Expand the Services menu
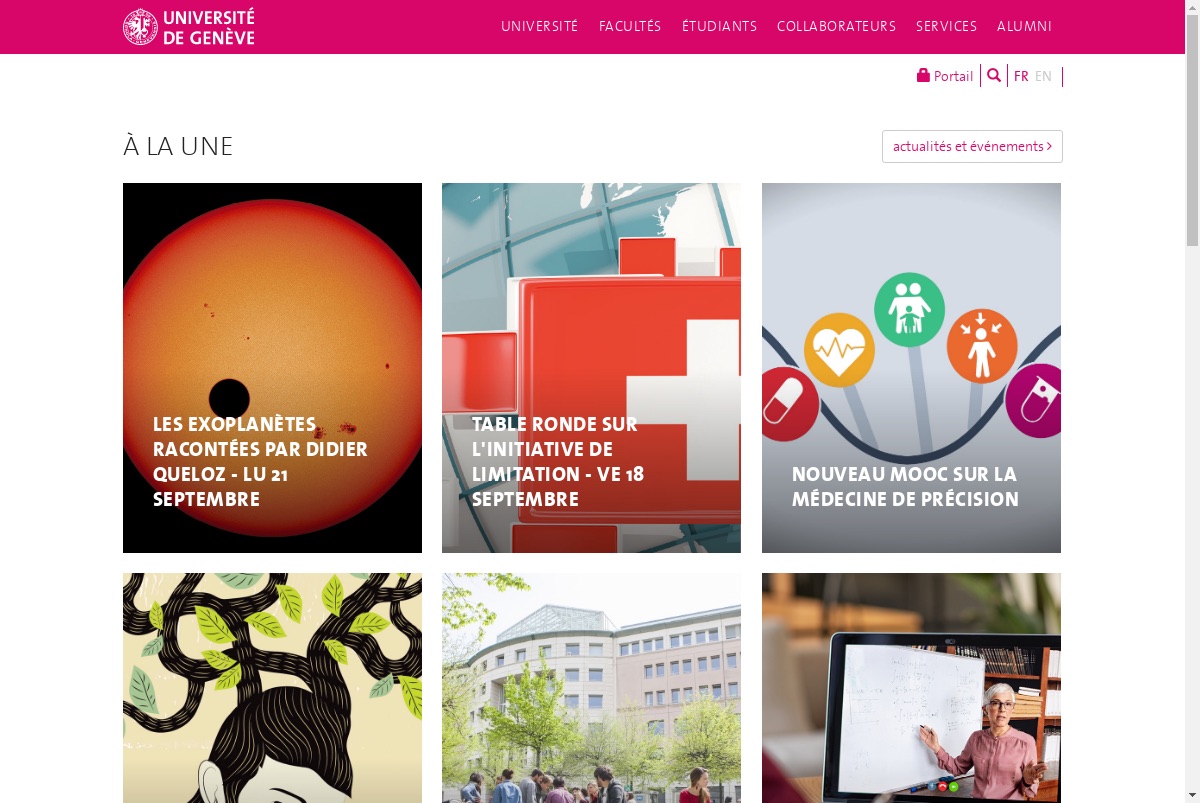 pos(946,27)
